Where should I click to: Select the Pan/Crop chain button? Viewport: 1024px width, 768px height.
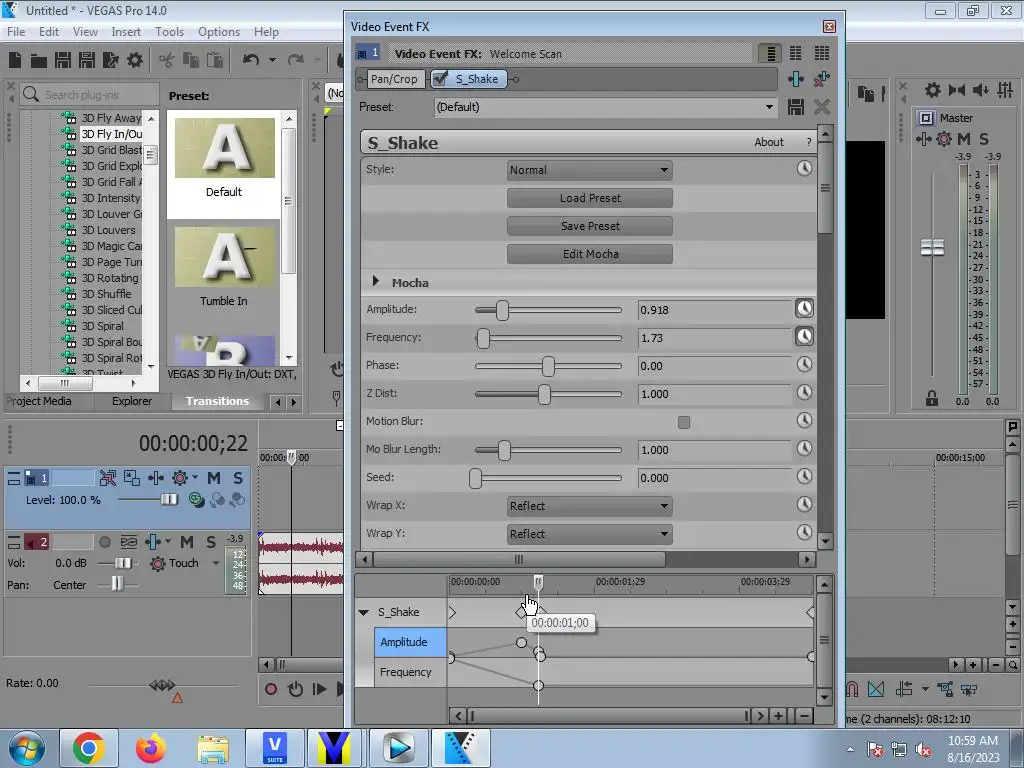(393, 79)
